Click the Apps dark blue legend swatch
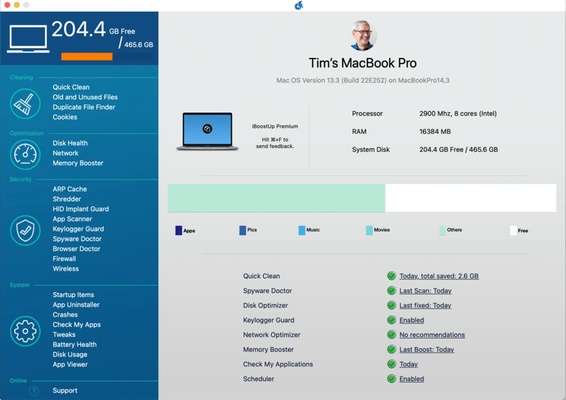The width and height of the screenshot is (566, 400). click(178, 230)
